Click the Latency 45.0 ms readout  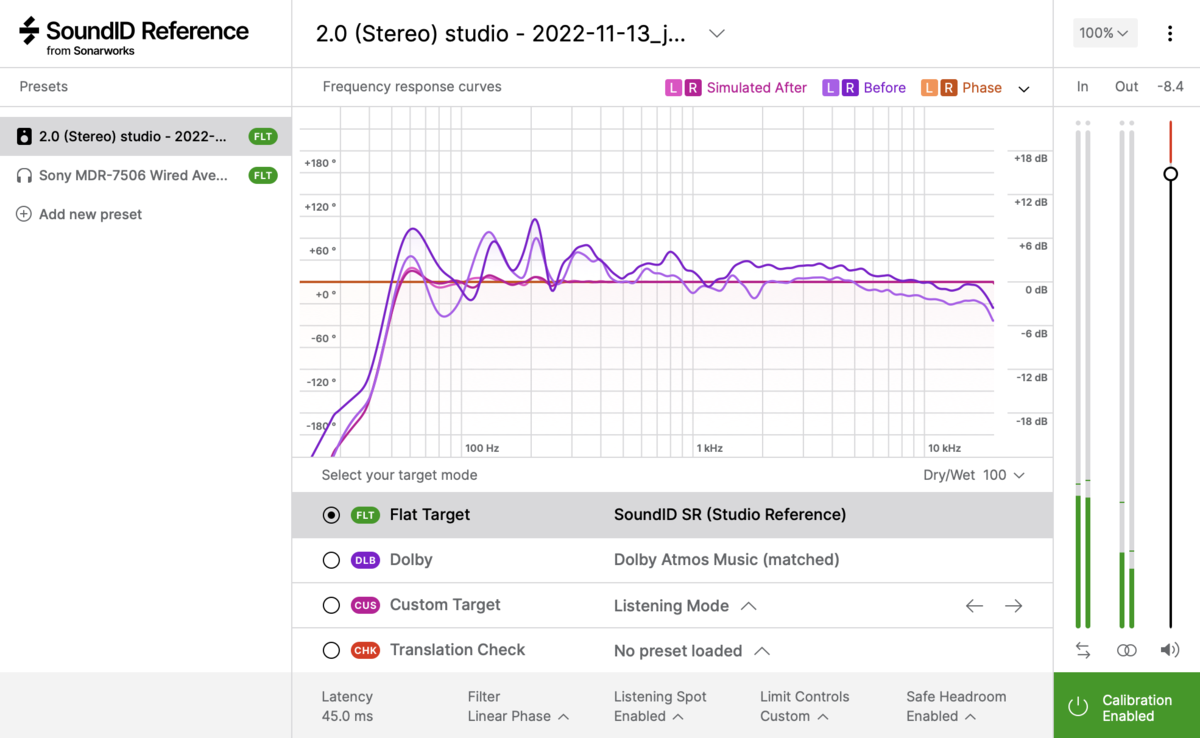(347, 707)
